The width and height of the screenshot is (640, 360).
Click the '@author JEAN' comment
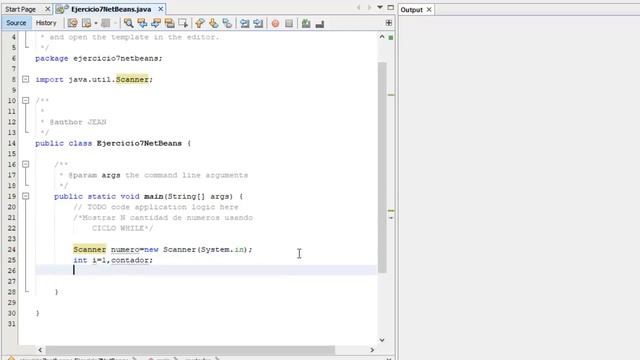[78, 122]
